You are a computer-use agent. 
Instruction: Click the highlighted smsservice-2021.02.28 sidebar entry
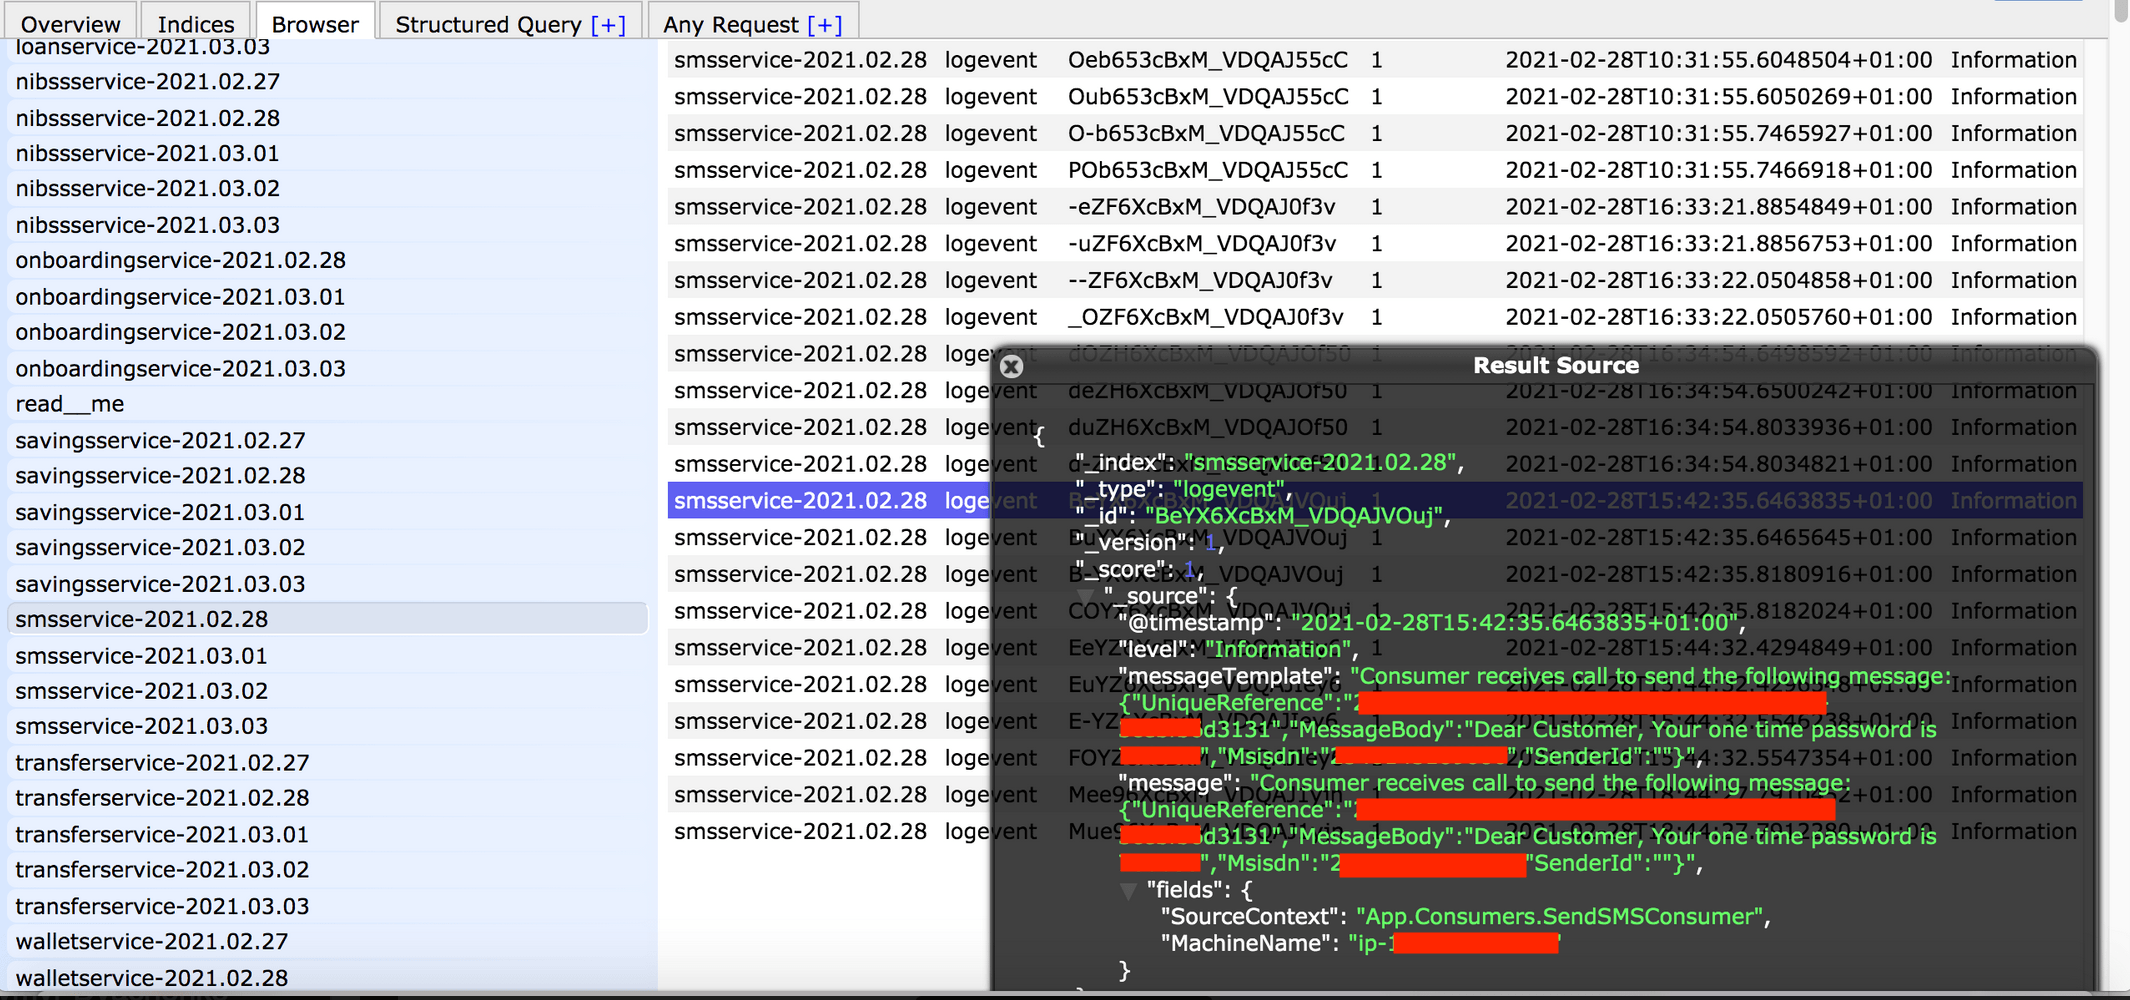(142, 619)
